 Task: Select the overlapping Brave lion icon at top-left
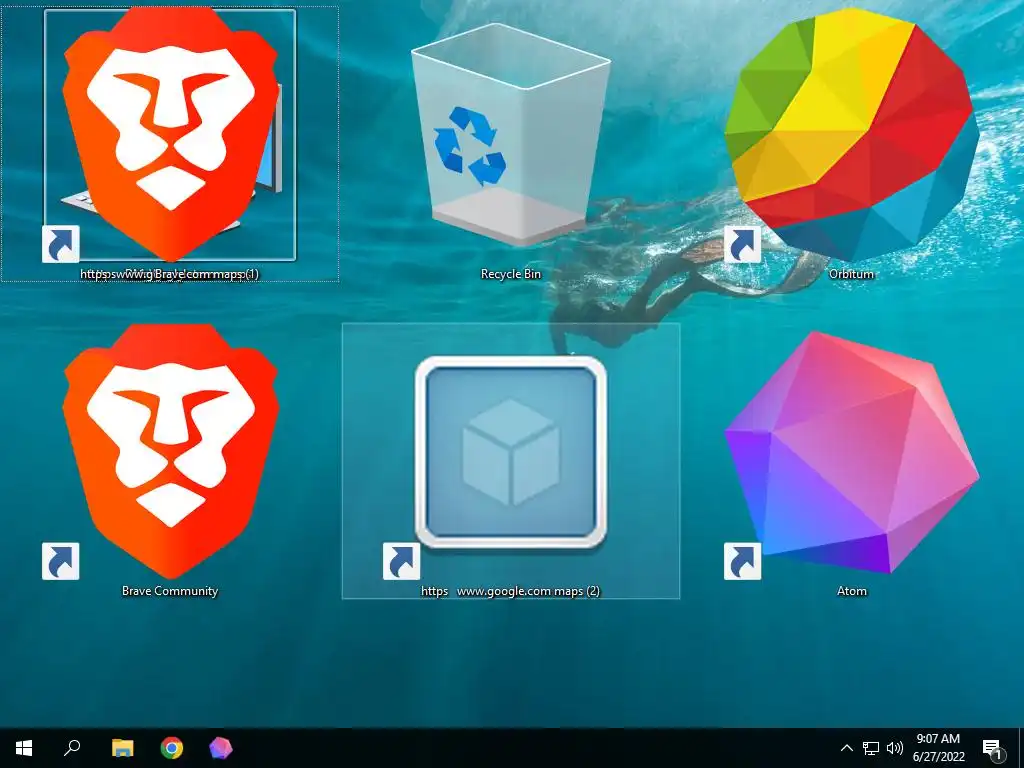point(170,135)
